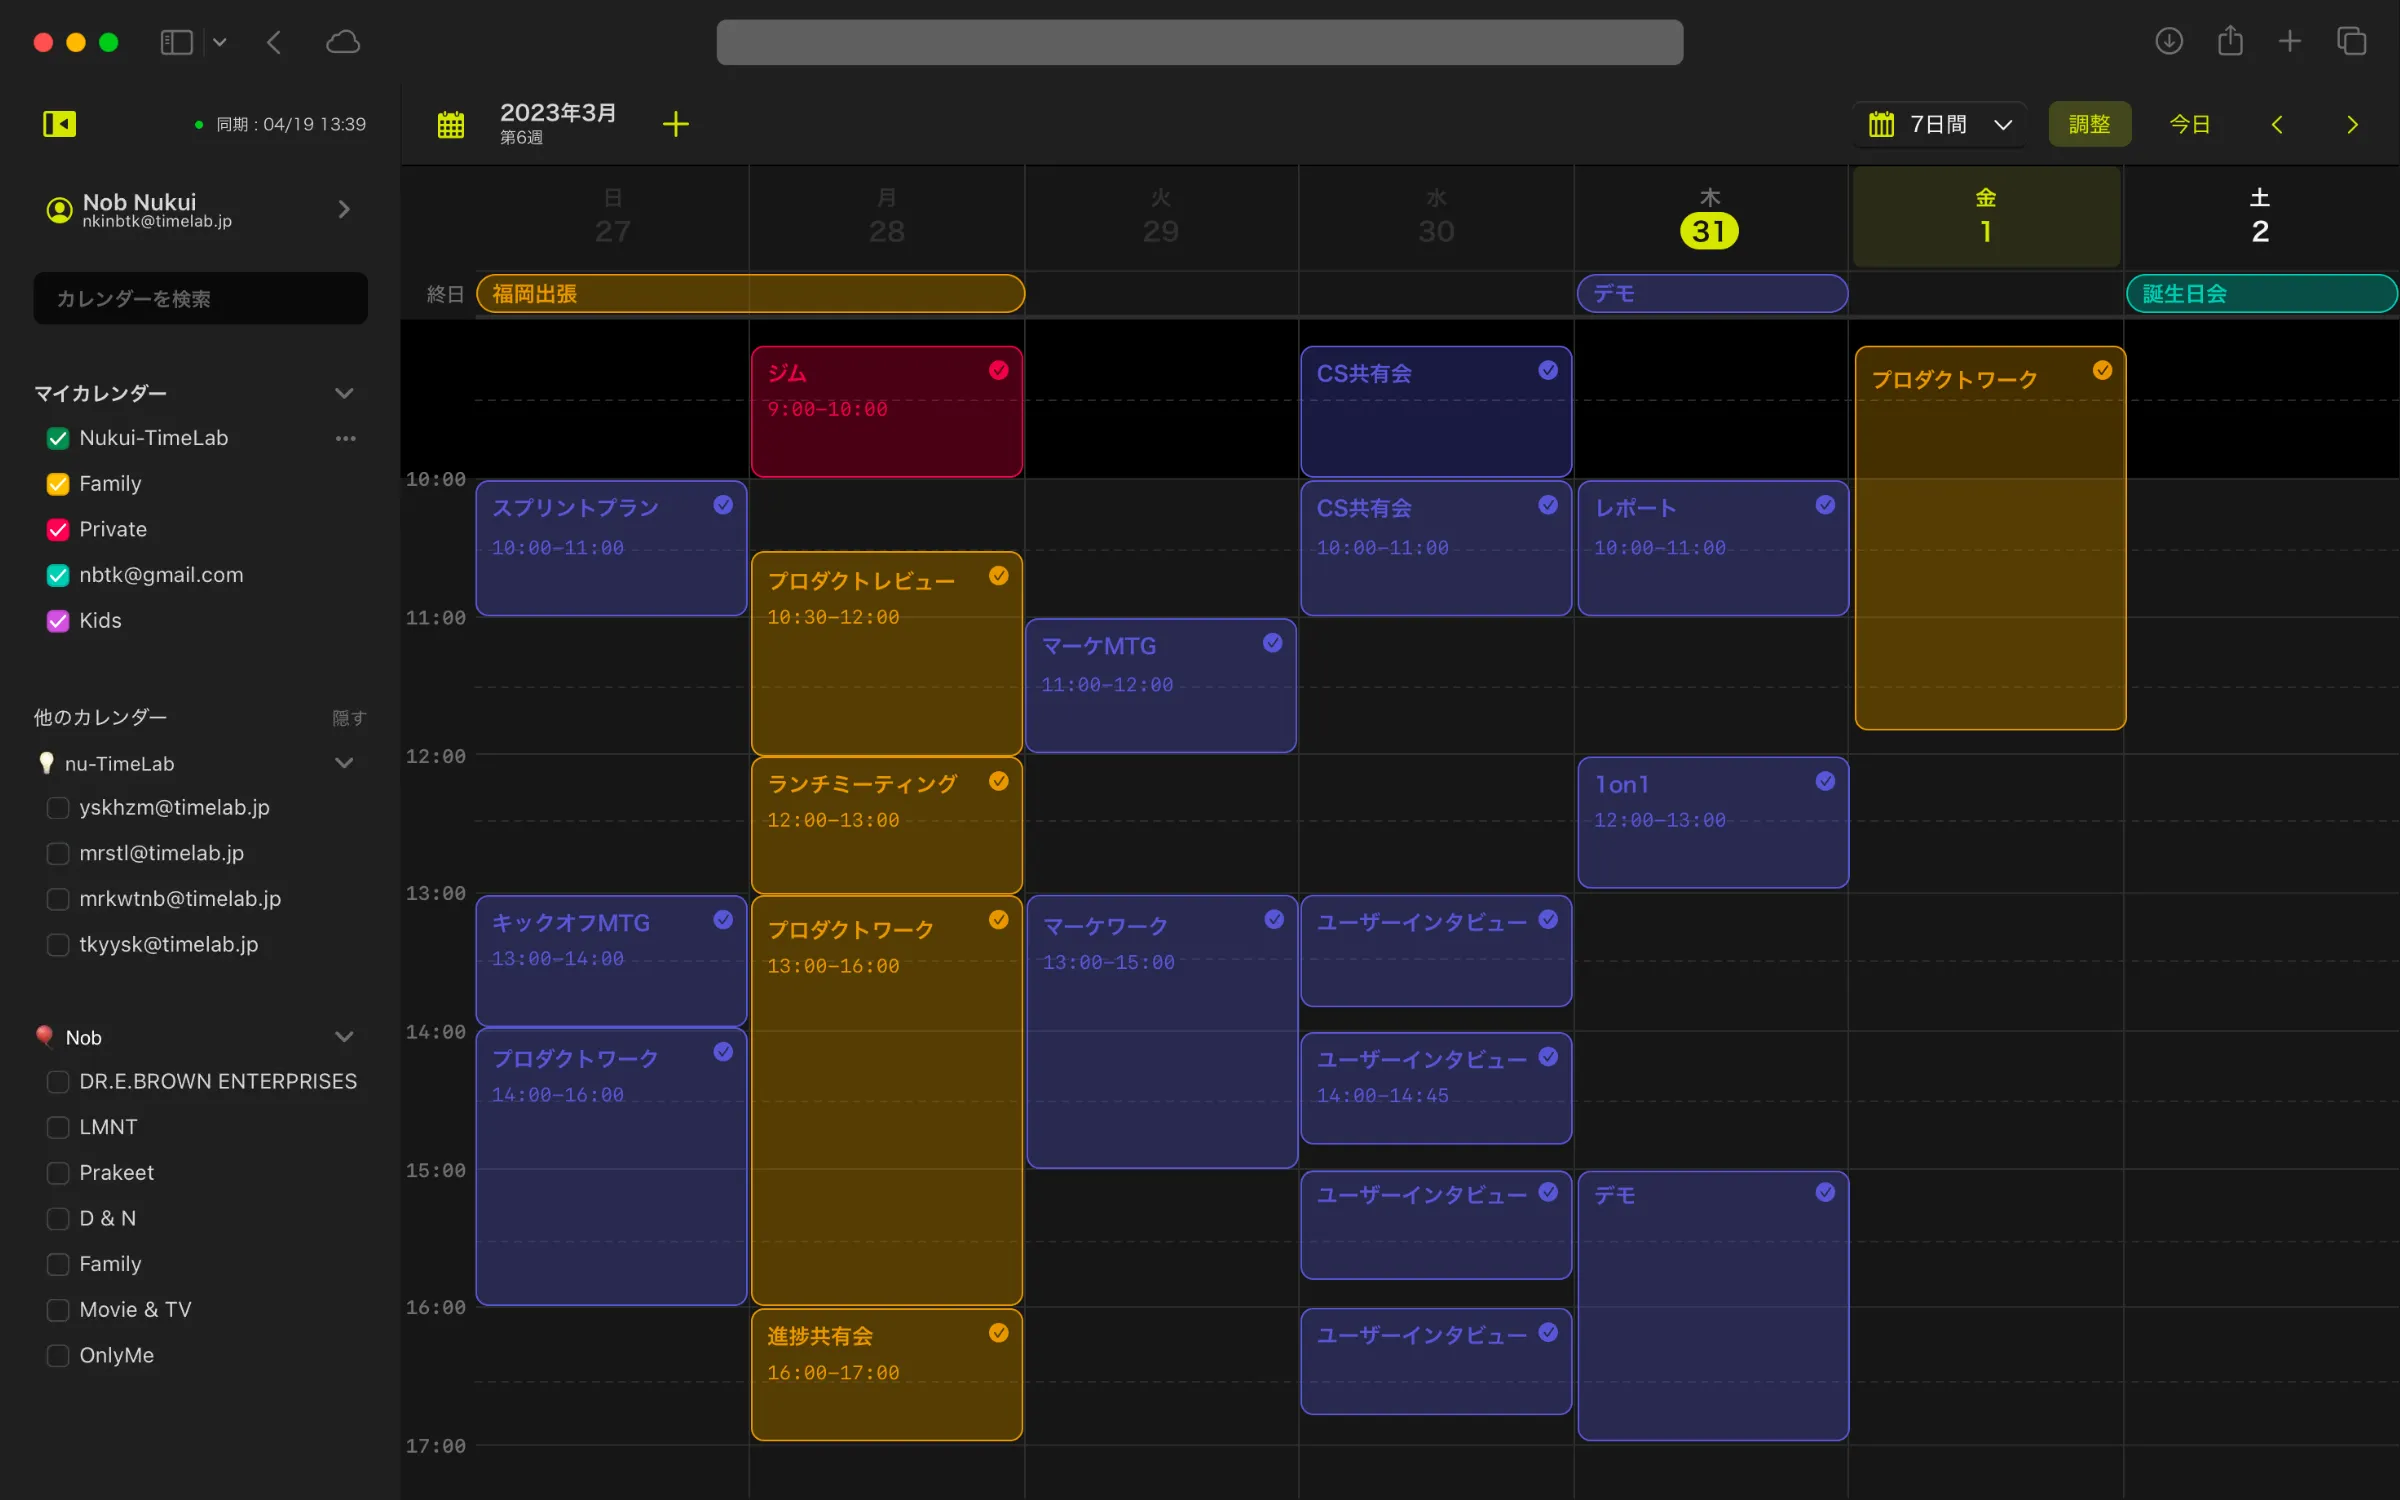This screenshot has height=1500, width=2400.
Task: Open the month calendar grid icon
Action: tap(451, 124)
